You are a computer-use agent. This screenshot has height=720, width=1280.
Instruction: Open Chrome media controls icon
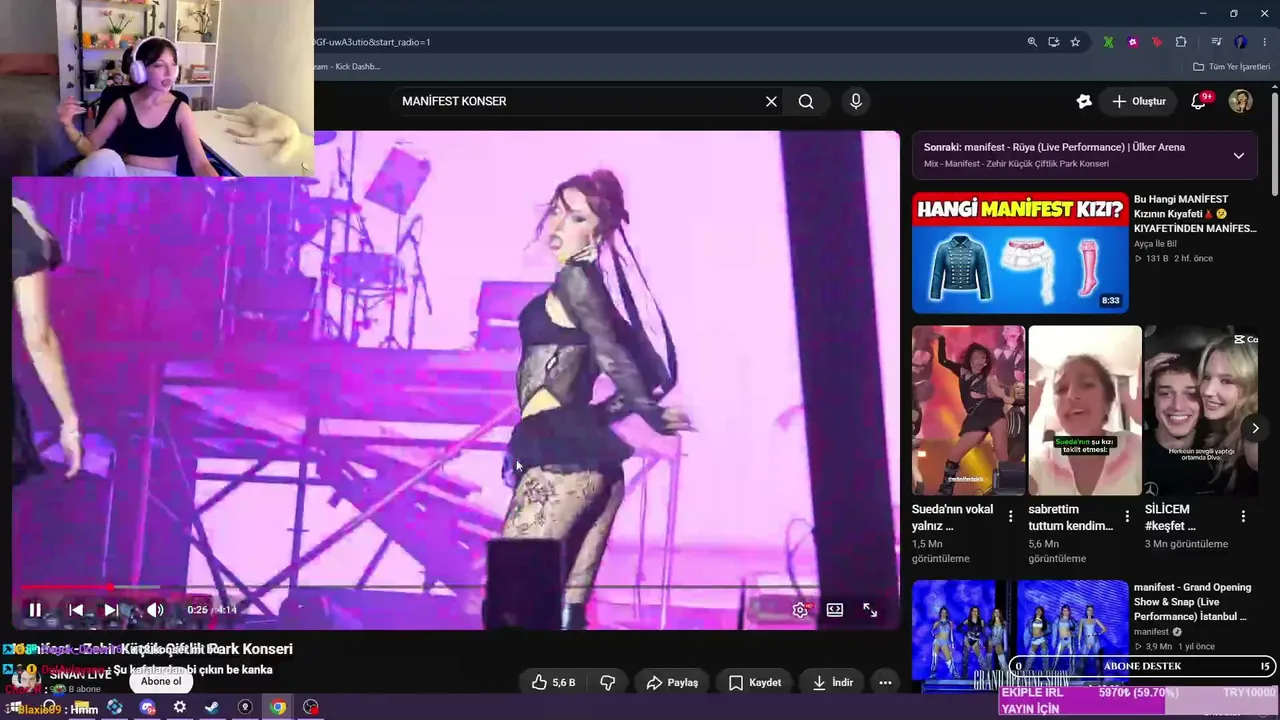tap(1216, 42)
